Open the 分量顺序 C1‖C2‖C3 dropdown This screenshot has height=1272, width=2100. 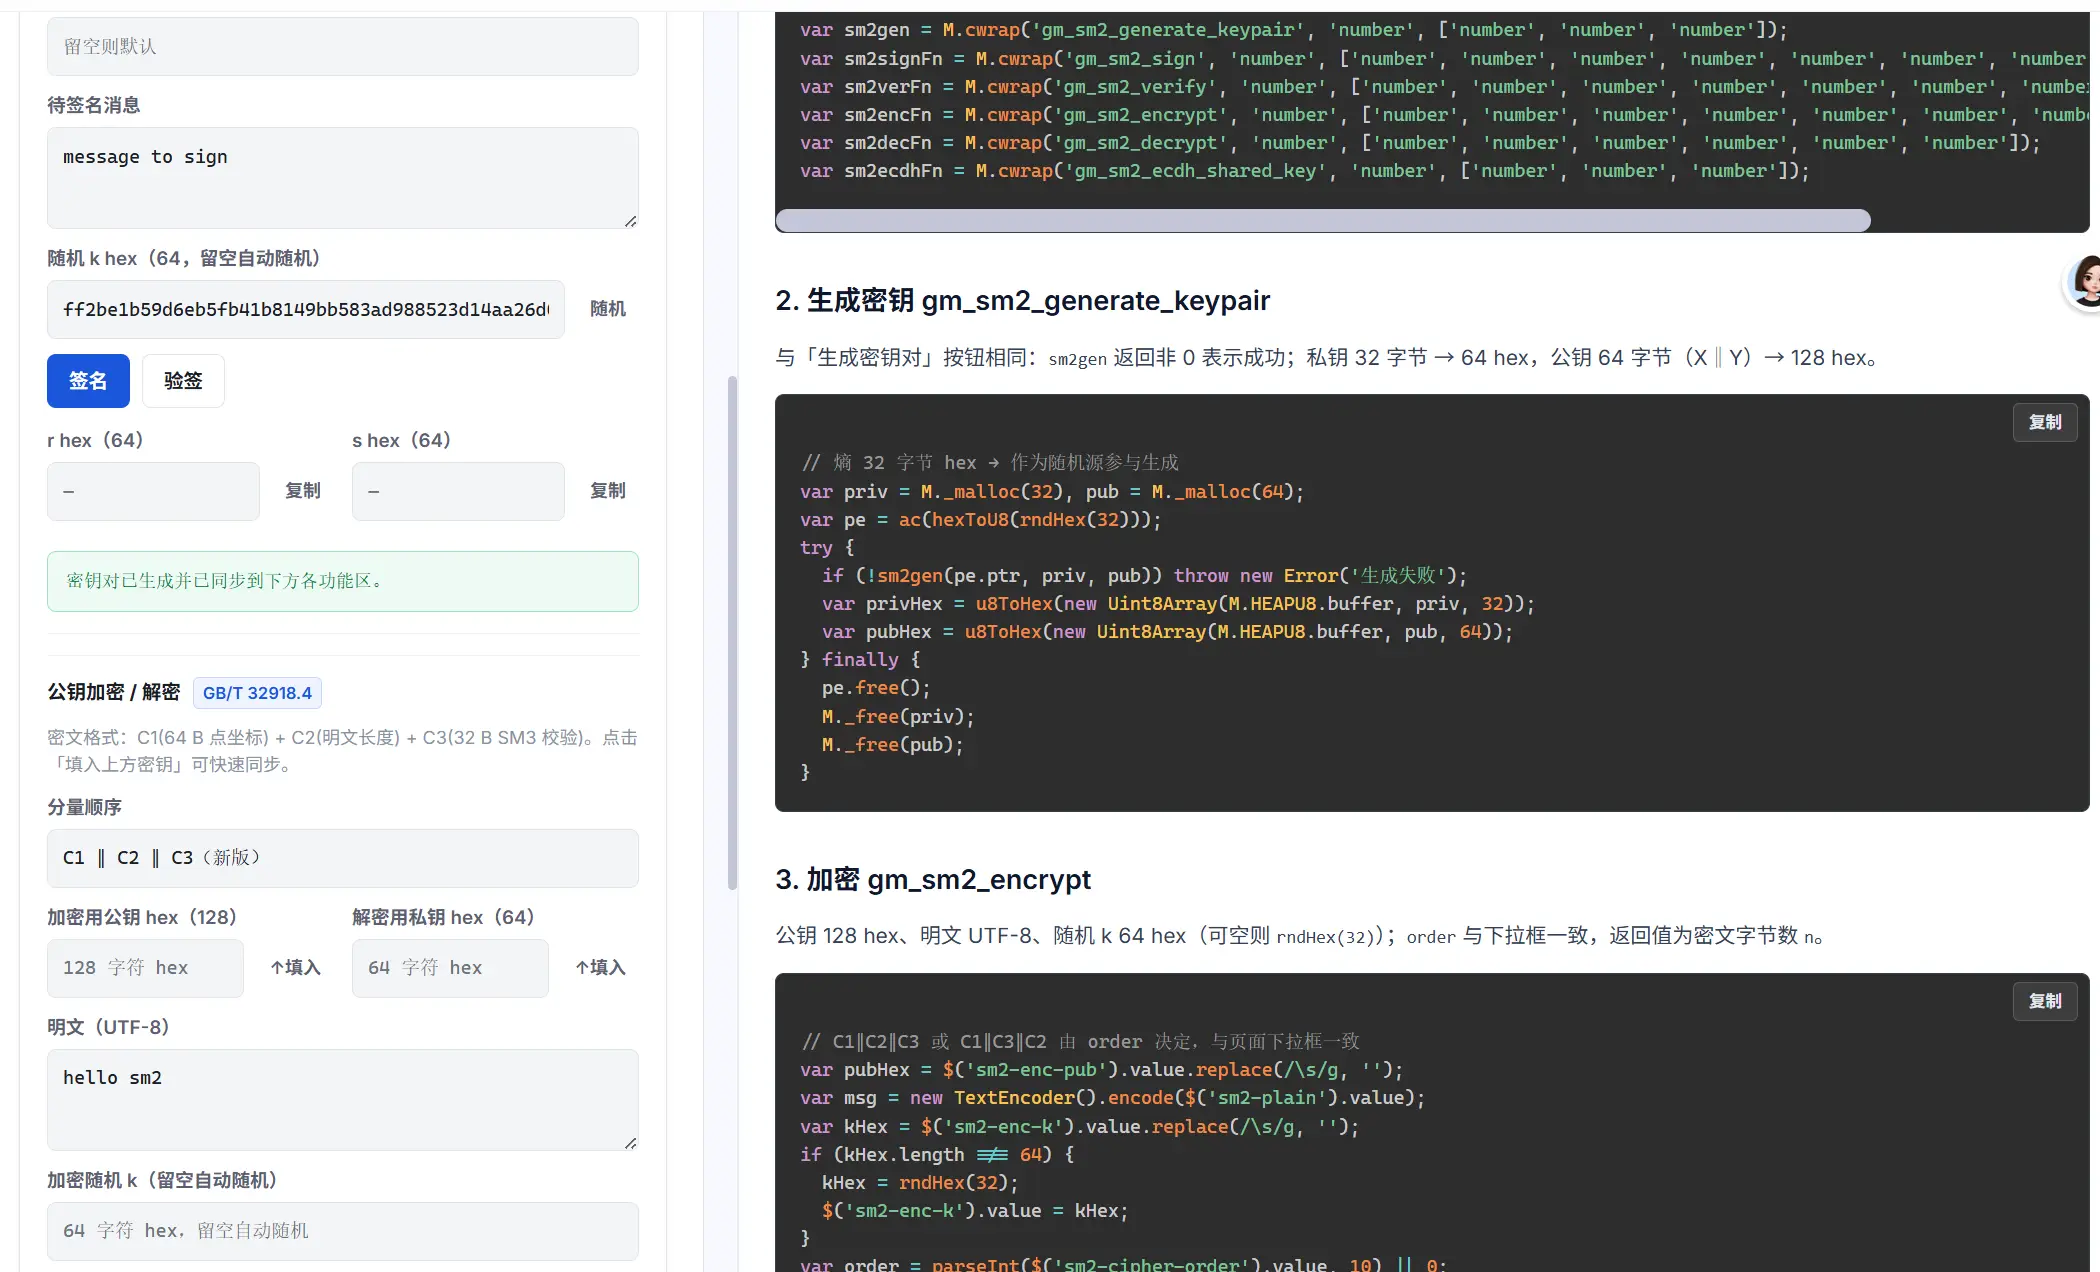click(342, 858)
